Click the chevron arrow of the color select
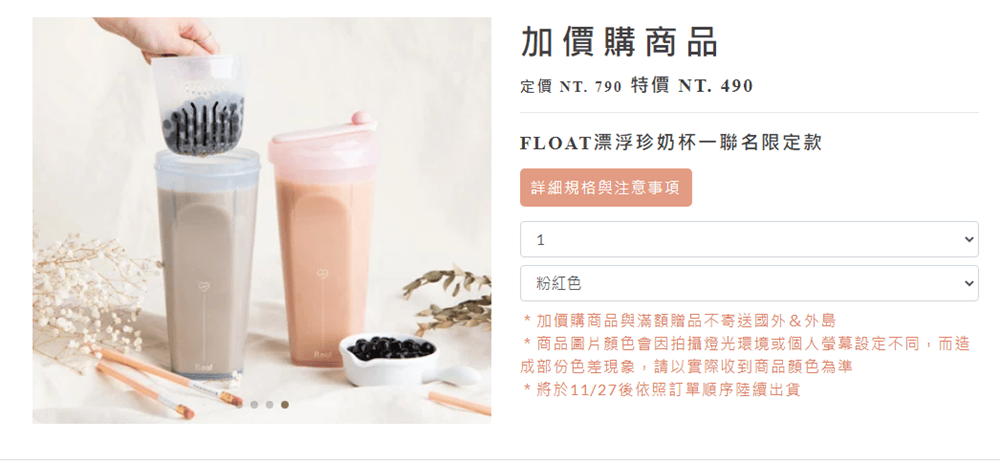Screen dimensions: 1000x465 [969, 283]
